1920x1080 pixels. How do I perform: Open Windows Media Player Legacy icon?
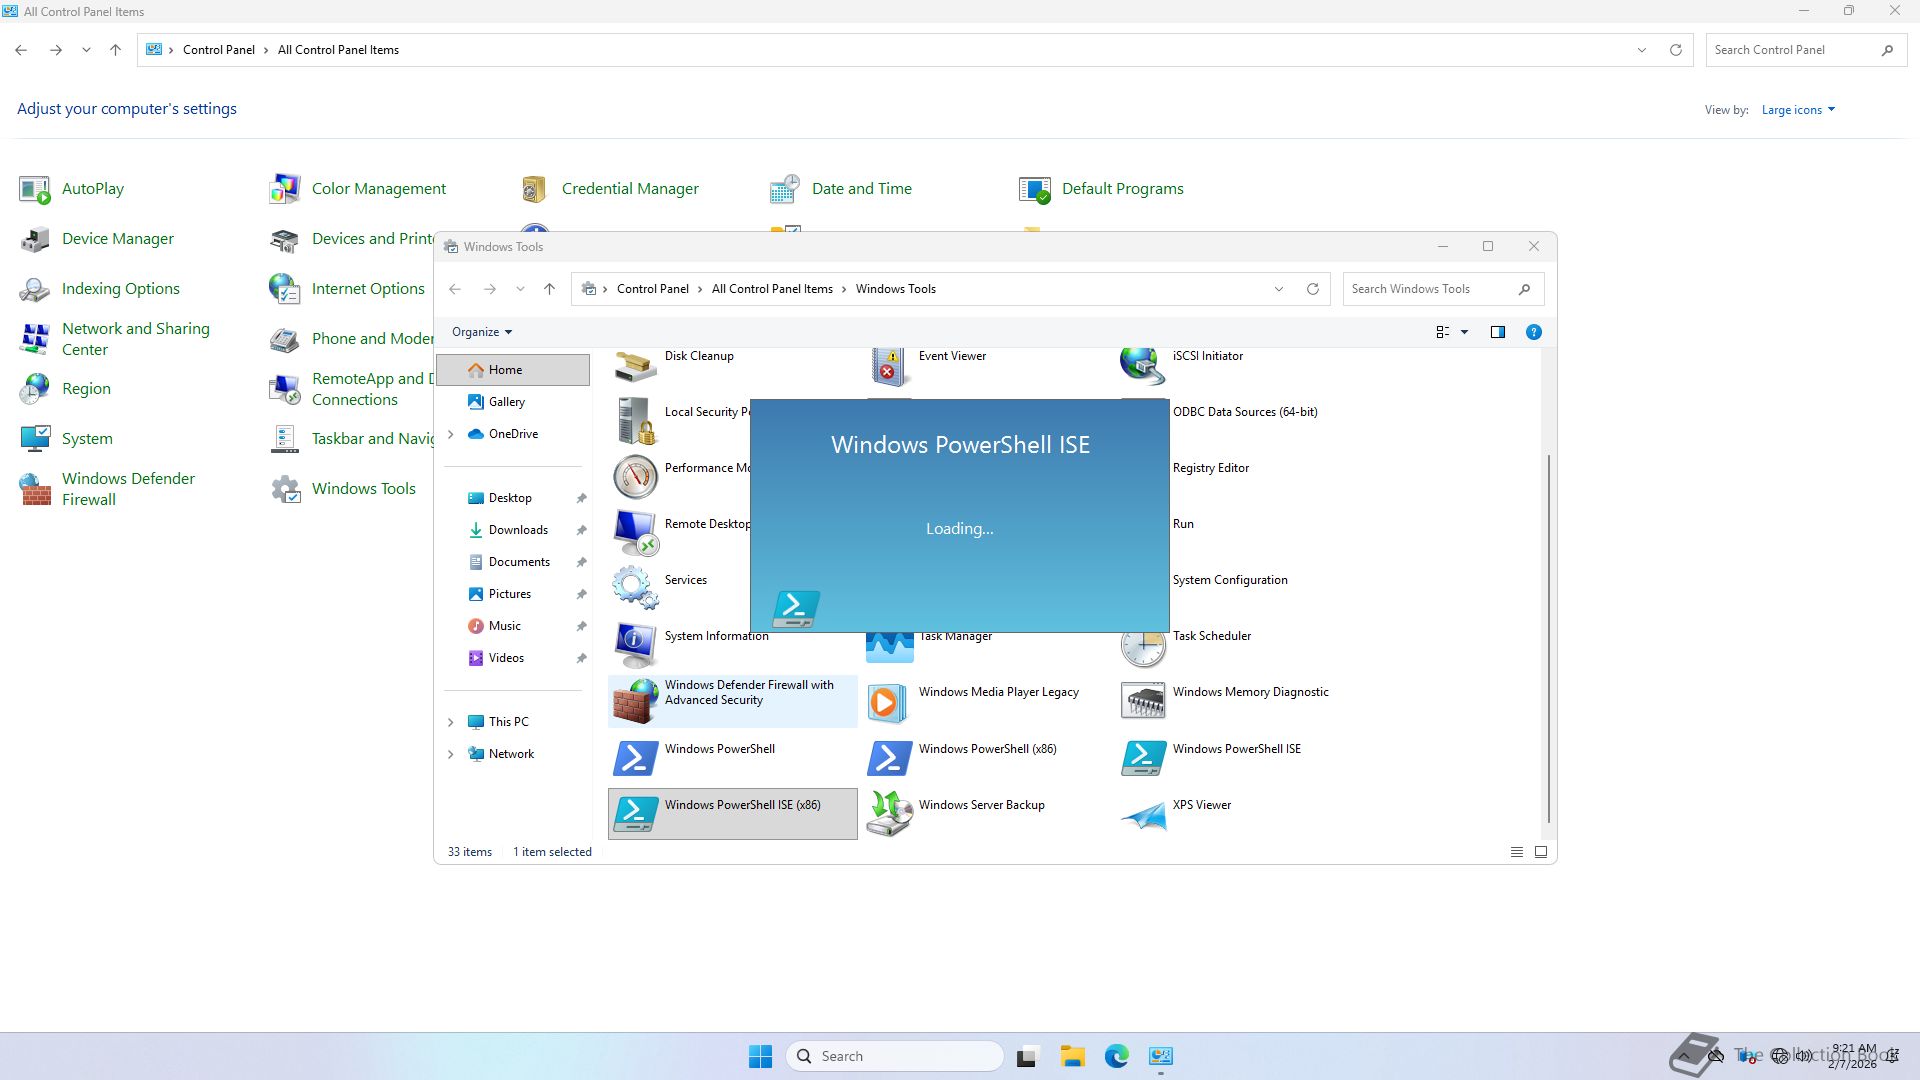pyautogui.click(x=889, y=702)
